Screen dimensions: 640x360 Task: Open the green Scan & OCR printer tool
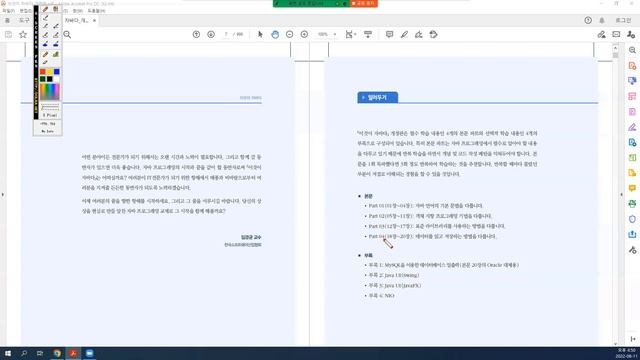(632, 204)
